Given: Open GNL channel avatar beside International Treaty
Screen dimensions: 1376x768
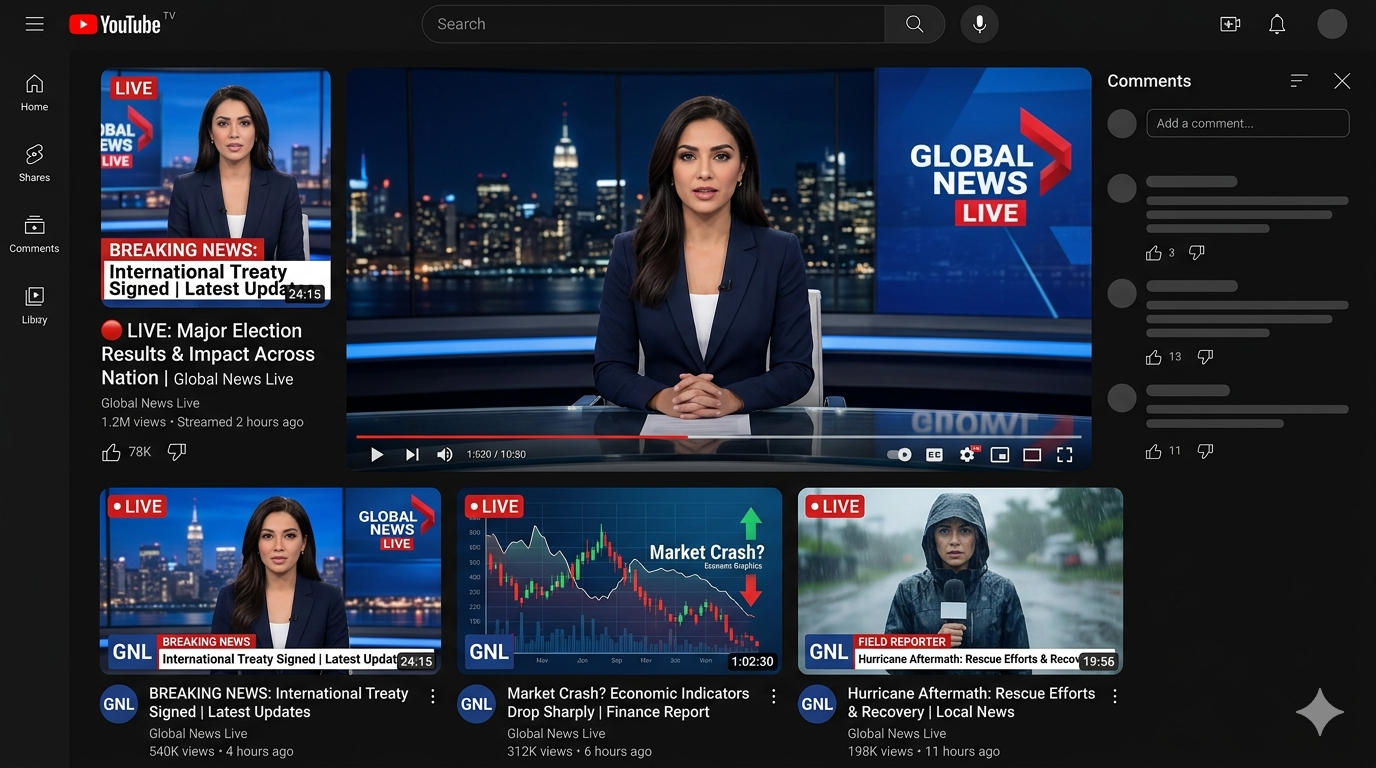Looking at the screenshot, I should click(x=119, y=704).
